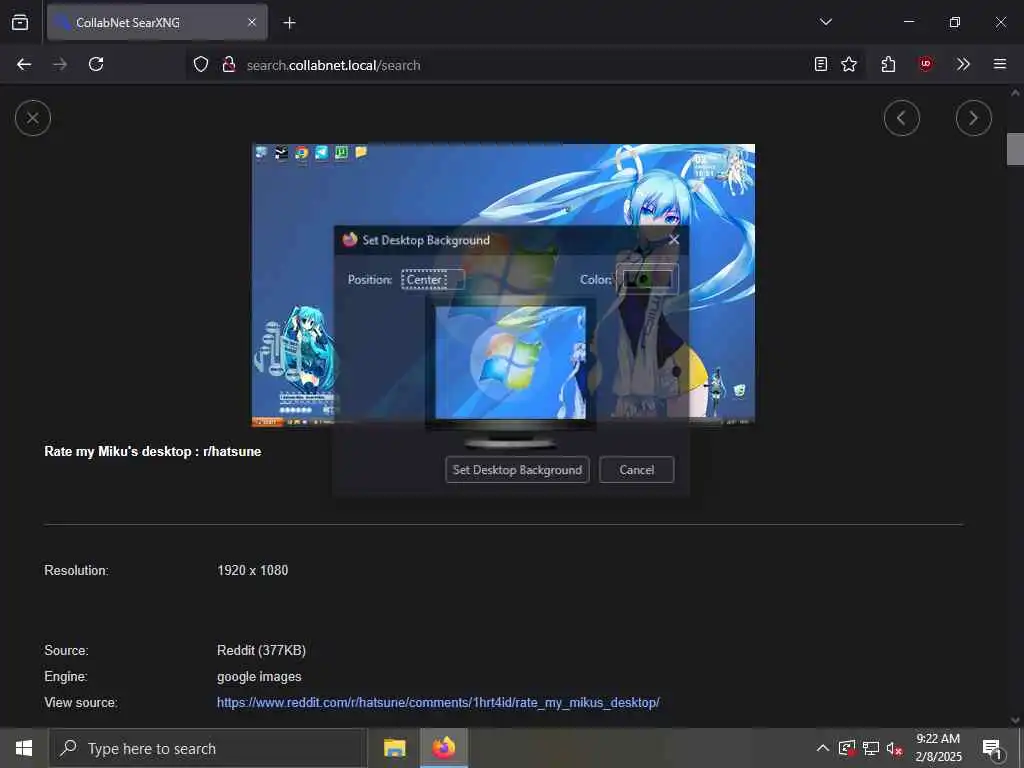Open the Firefox application menu
The height and width of the screenshot is (768, 1024).
tap(1000, 65)
